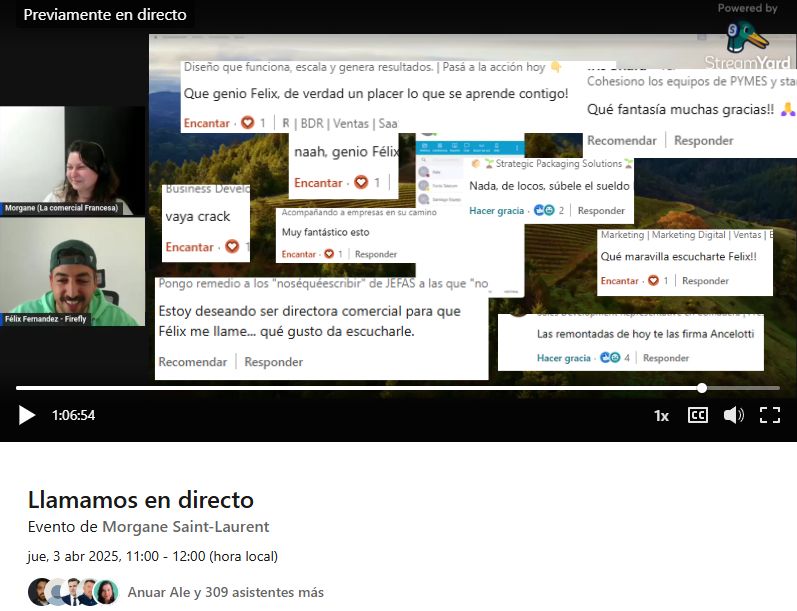Click heart reaction icon under 'naah, genio Félix'
Image resolution: width=797 pixels, height=611 pixels.
point(361,182)
